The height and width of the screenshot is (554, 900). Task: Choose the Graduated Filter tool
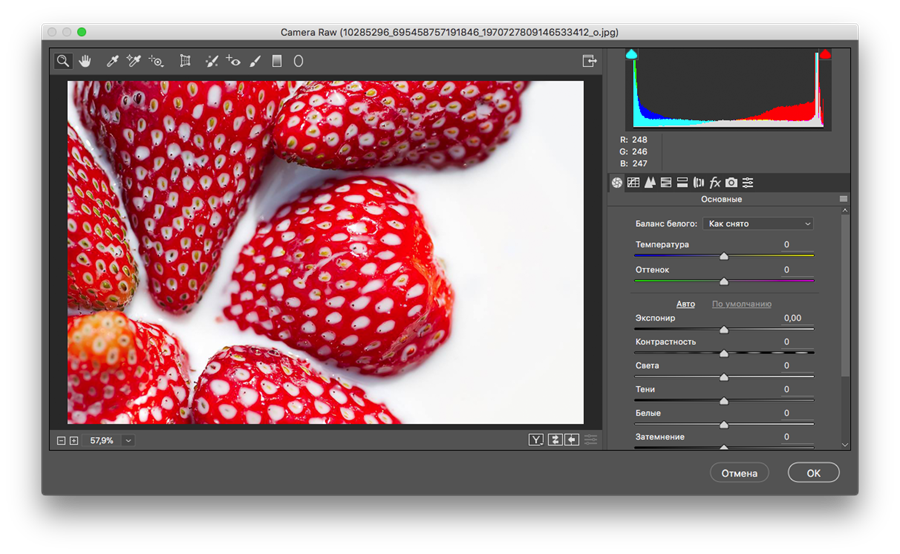pyautogui.click(x=277, y=61)
